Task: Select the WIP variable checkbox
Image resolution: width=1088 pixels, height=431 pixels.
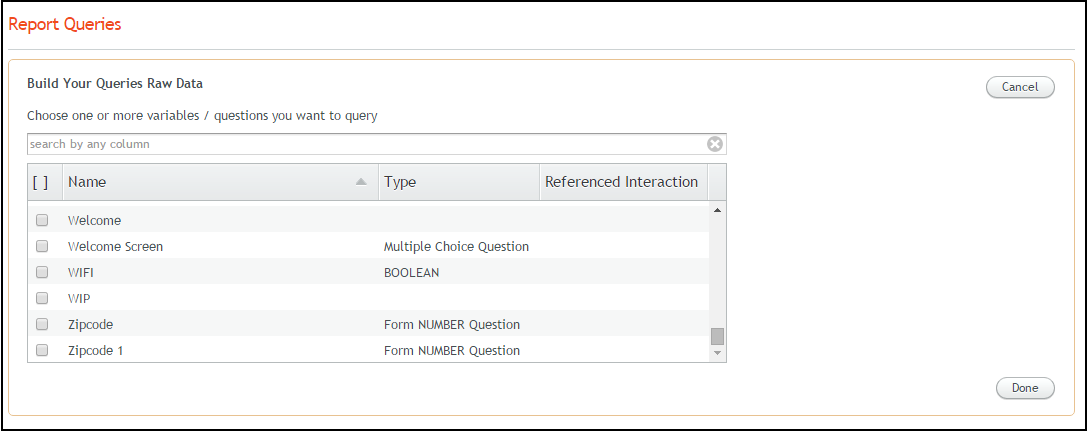Action: pyautogui.click(x=42, y=298)
